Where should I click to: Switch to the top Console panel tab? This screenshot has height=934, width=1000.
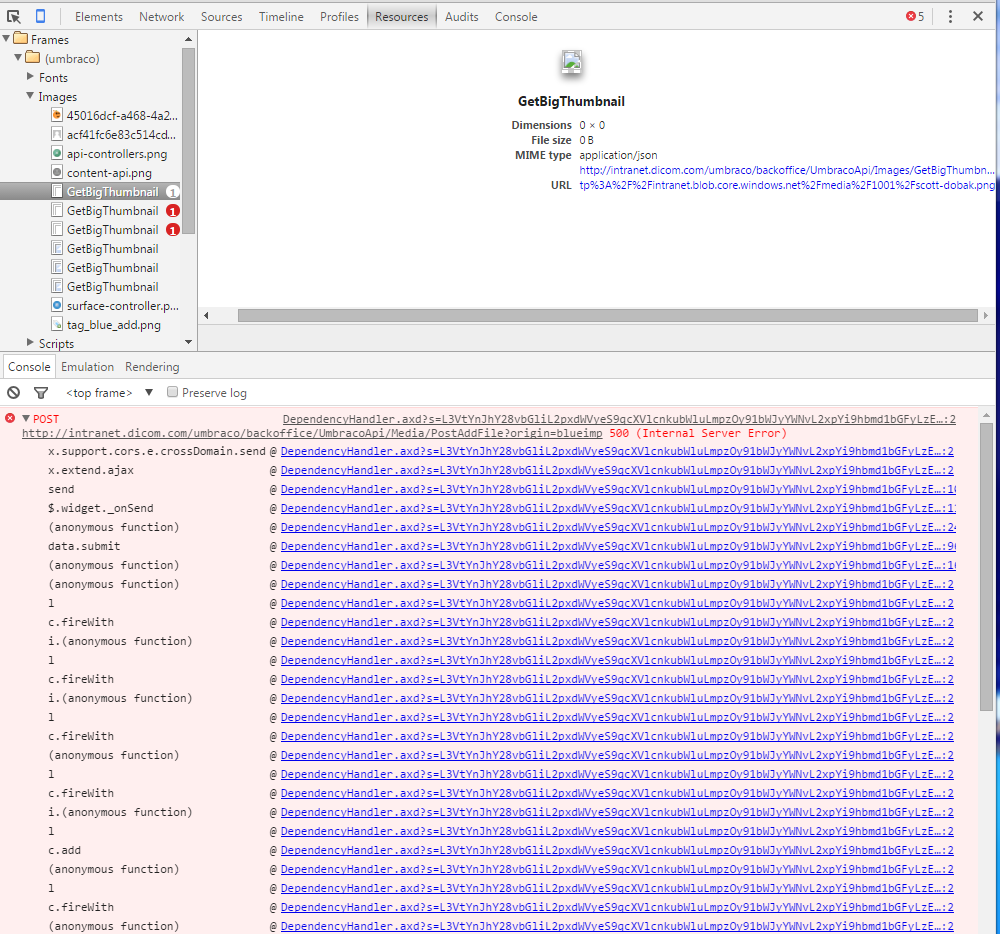(x=516, y=17)
